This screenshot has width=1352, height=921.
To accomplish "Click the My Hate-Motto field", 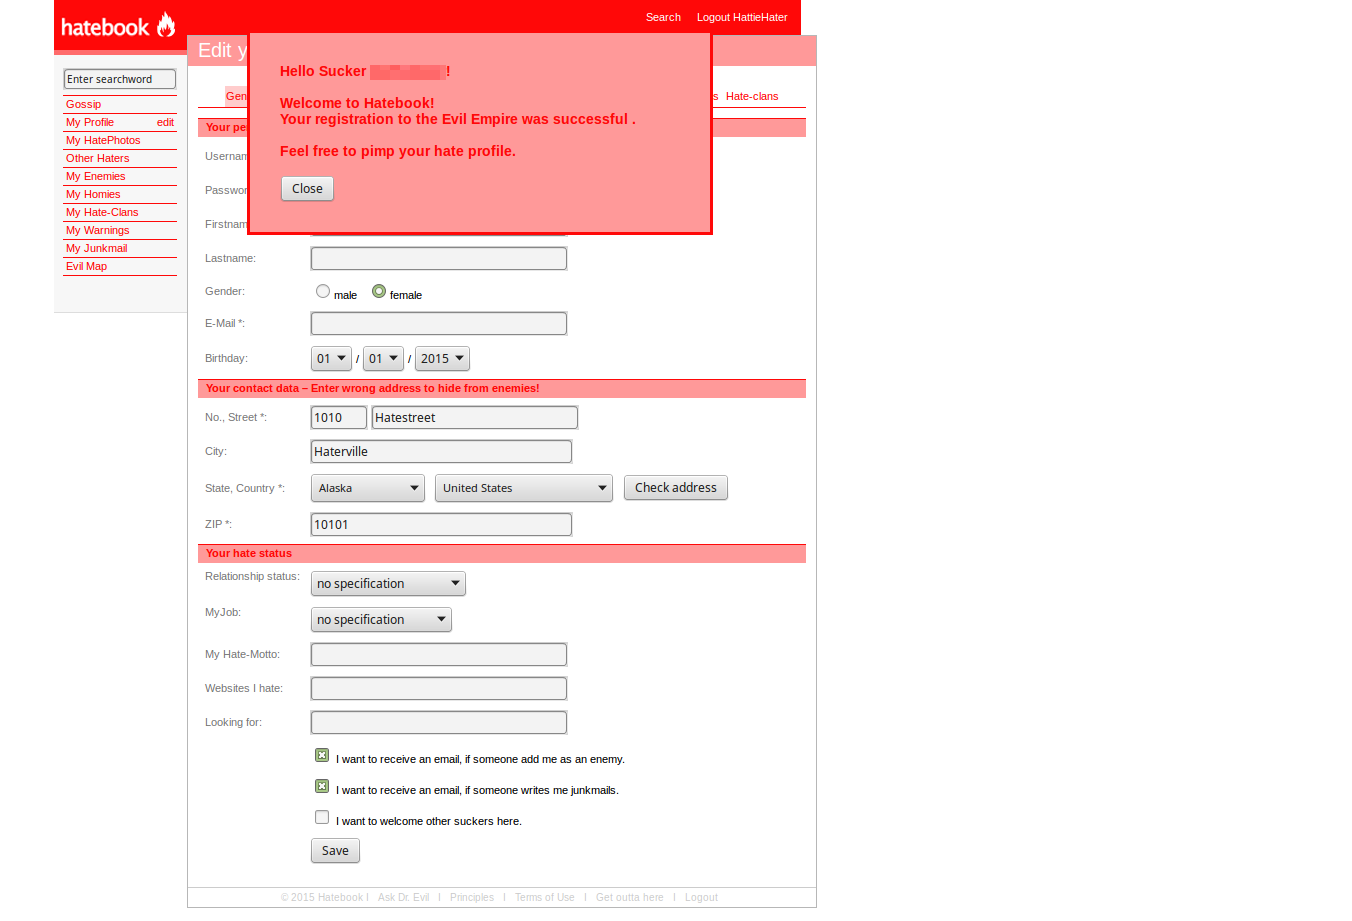I will (439, 654).
